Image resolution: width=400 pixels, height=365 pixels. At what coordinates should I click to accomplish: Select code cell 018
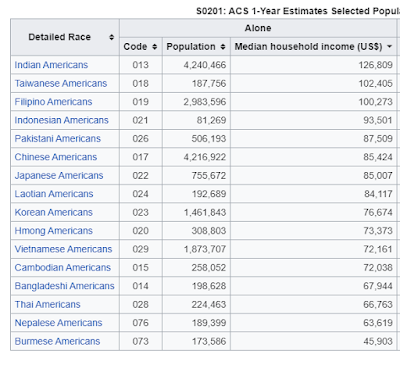(140, 83)
